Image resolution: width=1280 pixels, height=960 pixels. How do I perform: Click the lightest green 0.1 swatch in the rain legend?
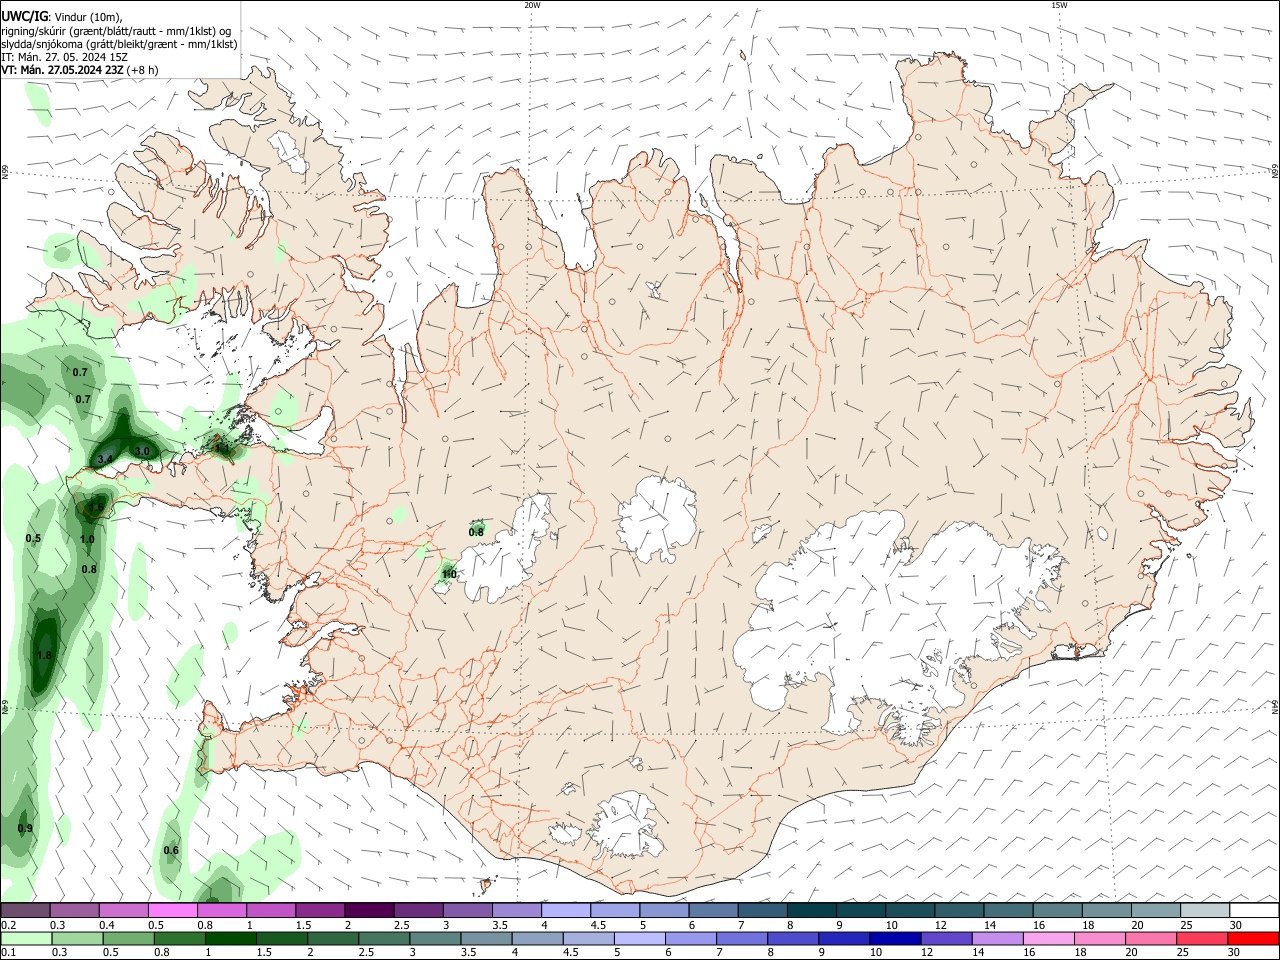click(x=26, y=938)
